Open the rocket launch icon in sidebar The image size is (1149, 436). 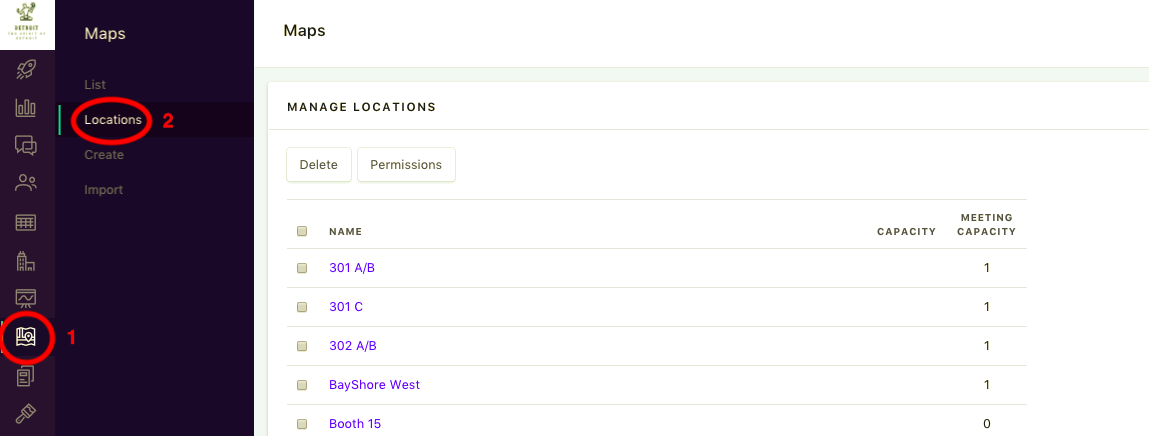click(26, 70)
